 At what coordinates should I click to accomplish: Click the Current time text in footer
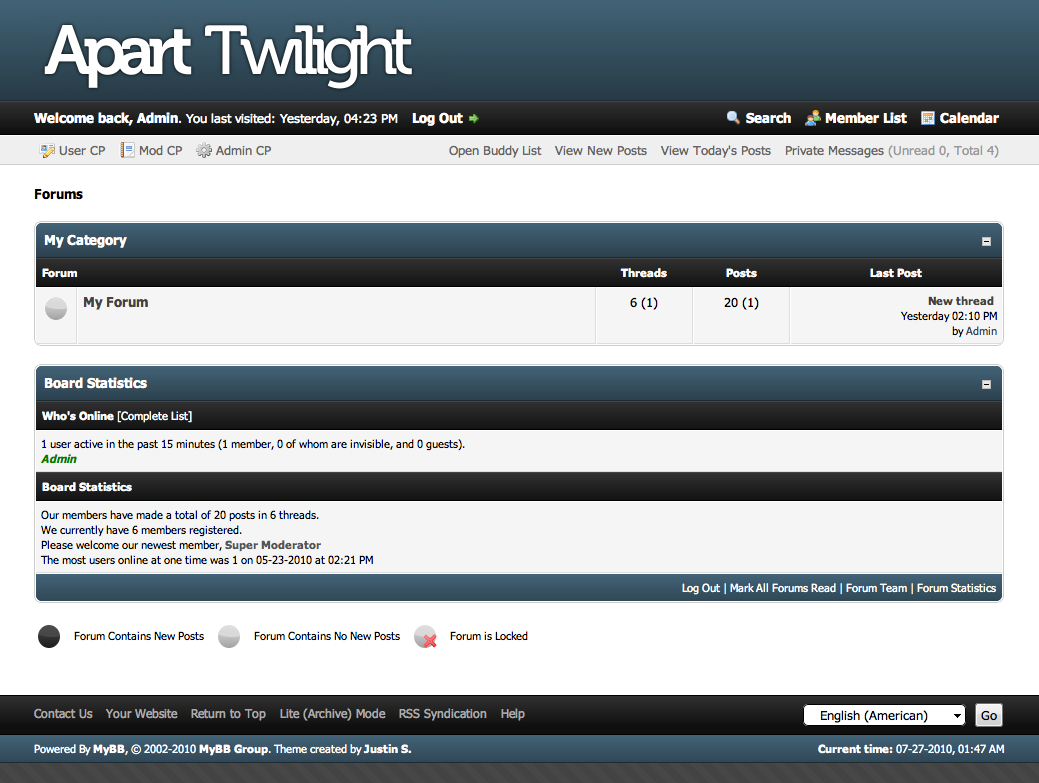[911, 749]
